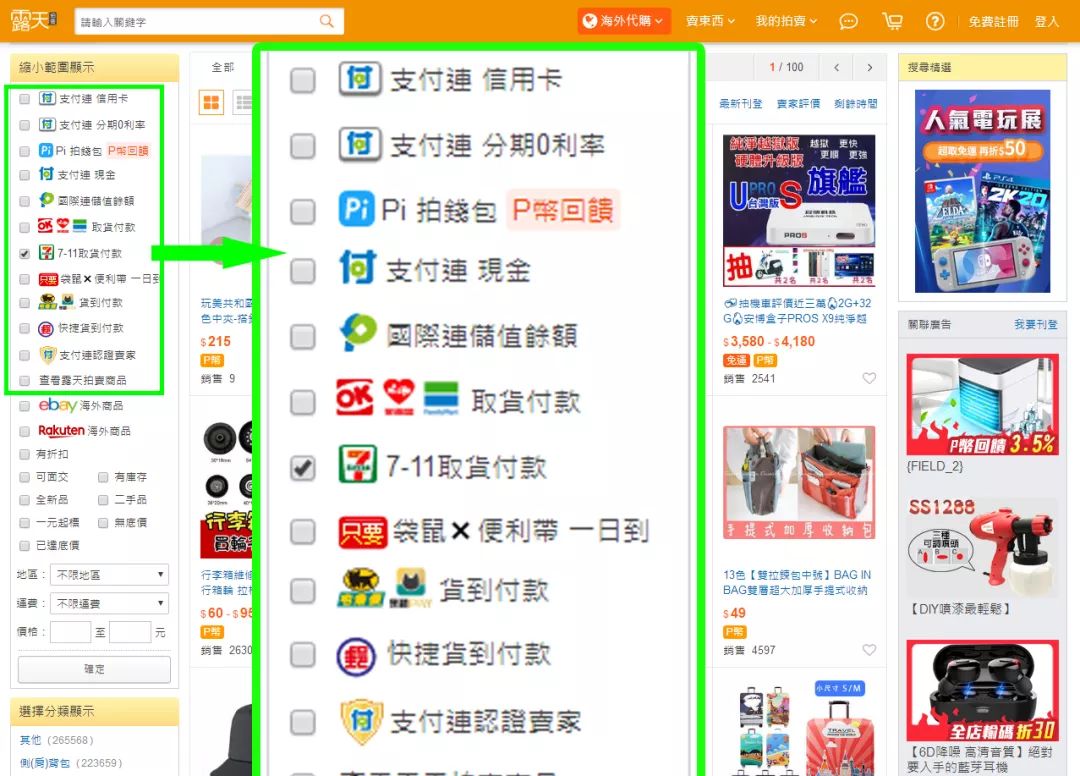Favorite the 安博盒子 product with heart icon
The height and width of the screenshot is (776, 1080).
[869, 378]
